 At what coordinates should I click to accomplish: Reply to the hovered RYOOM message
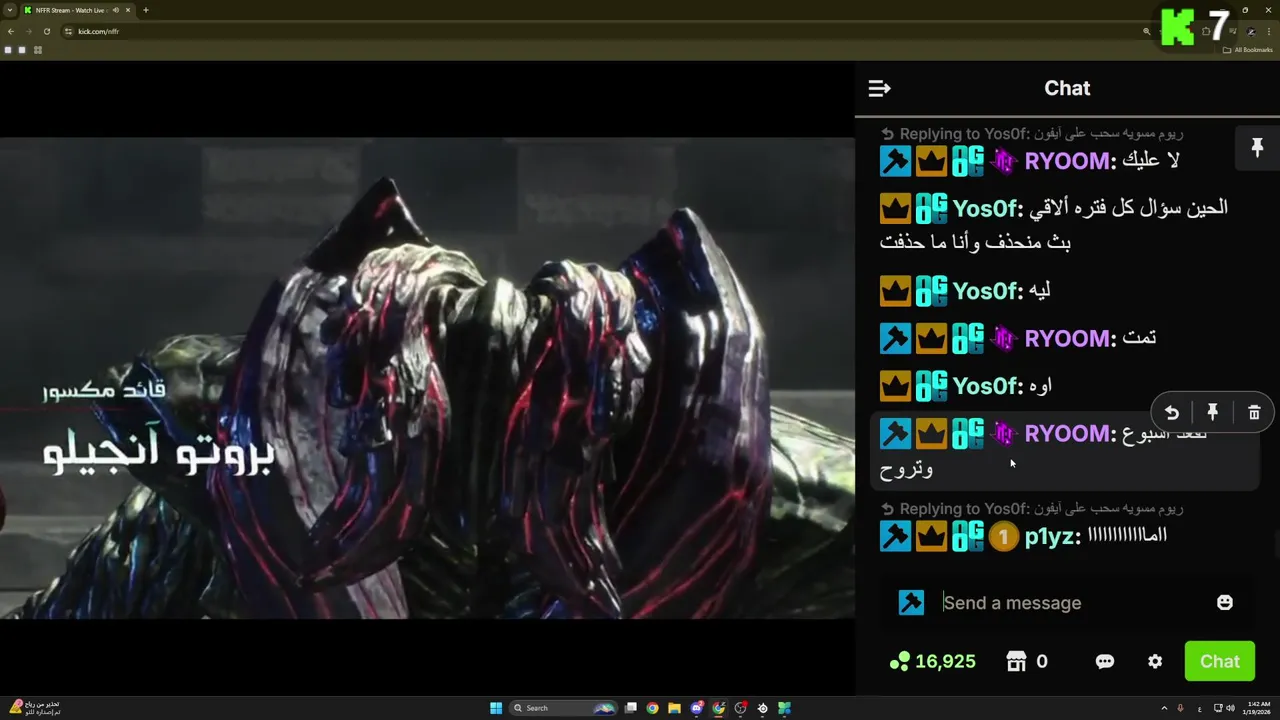coord(1171,412)
